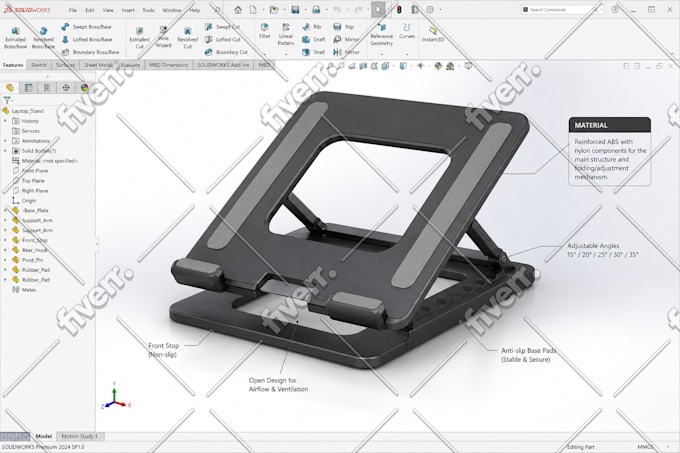680x453 pixels.
Task: Select the Revolved Cut tool
Action: (x=187, y=37)
